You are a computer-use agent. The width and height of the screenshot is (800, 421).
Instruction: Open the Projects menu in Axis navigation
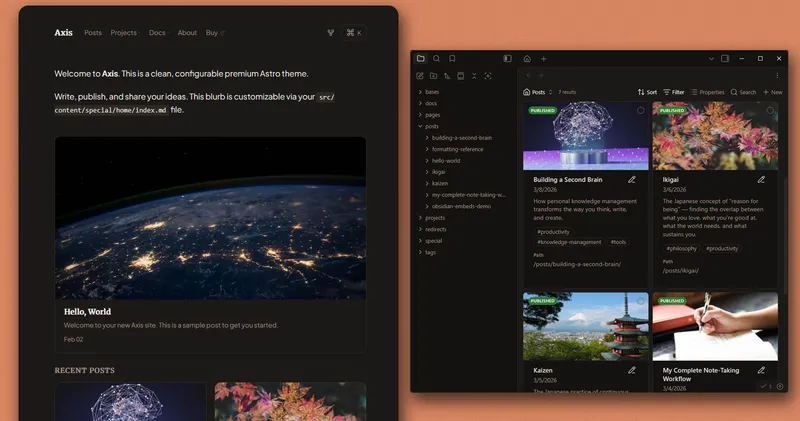125,33
